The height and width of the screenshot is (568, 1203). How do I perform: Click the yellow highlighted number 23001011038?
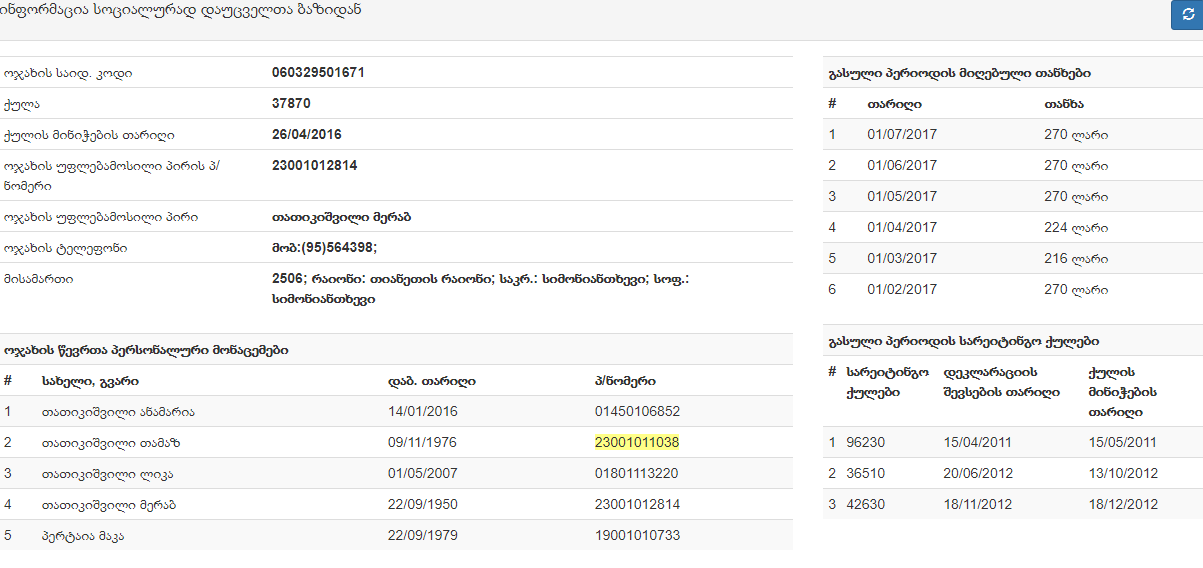(x=637, y=442)
